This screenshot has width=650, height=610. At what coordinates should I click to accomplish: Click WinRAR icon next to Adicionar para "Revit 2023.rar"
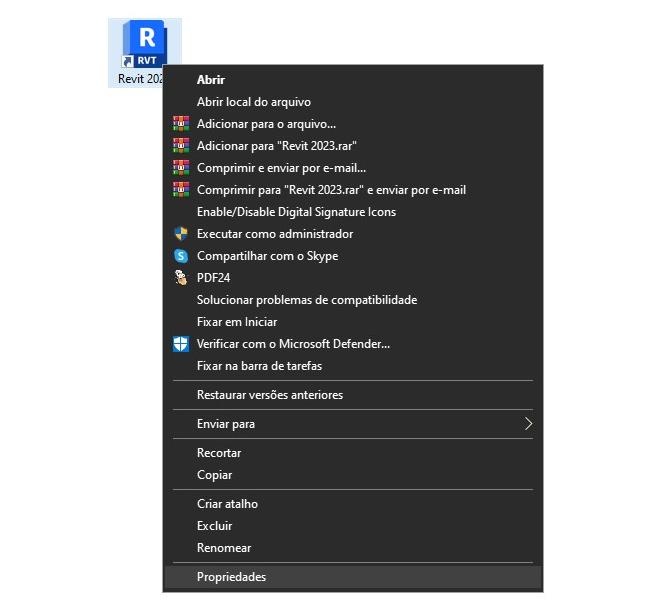[x=181, y=145]
